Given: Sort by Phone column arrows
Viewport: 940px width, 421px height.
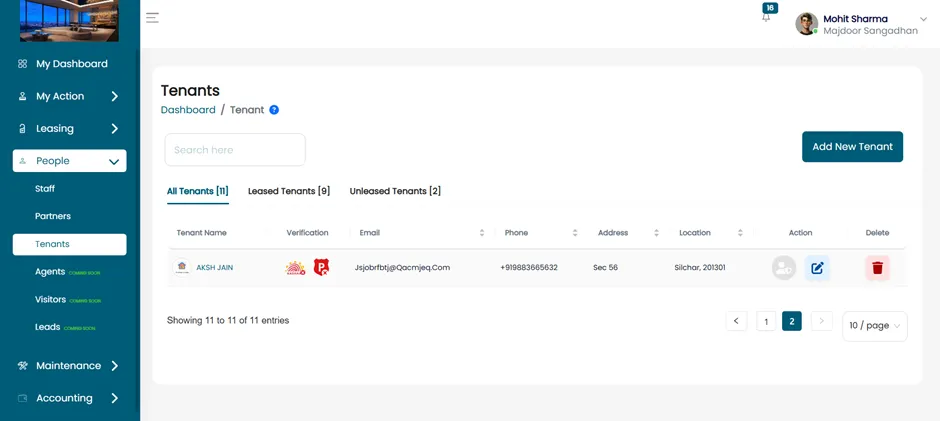Looking at the screenshot, I should (x=575, y=233).
